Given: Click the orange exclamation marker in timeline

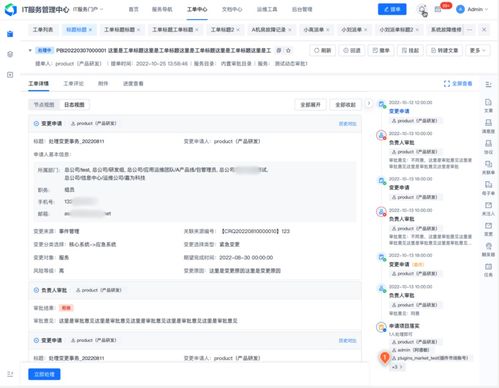Looking at the screenshot, I should pos(384,358).
